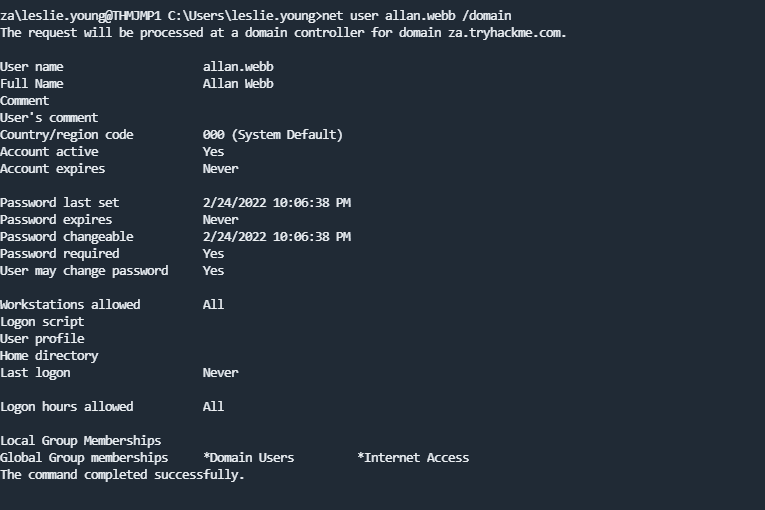Click the '*Internet Access' group entry
The image size is (765, 510).
[x=413, y=458]
